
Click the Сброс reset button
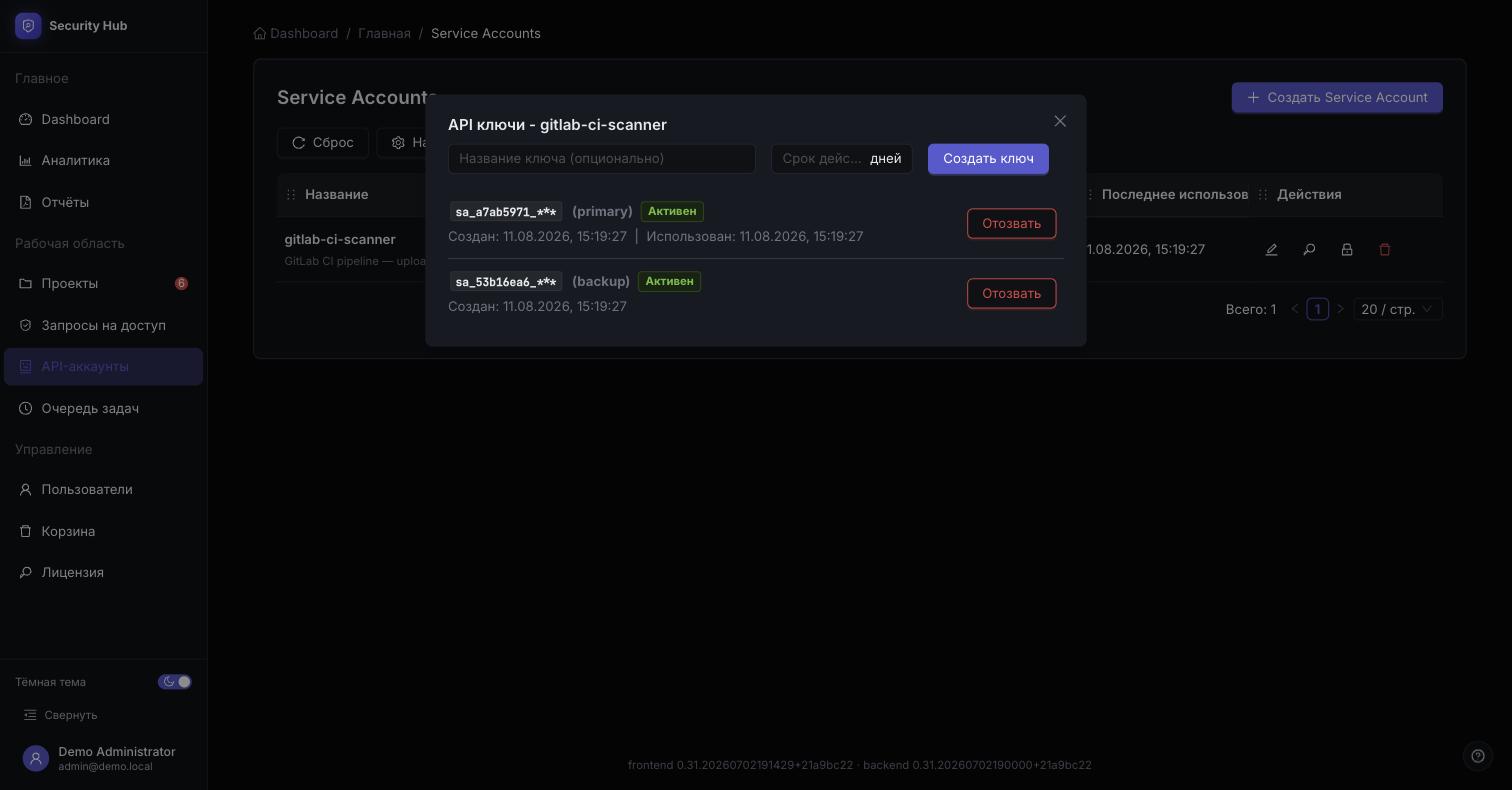coord(323,143)
